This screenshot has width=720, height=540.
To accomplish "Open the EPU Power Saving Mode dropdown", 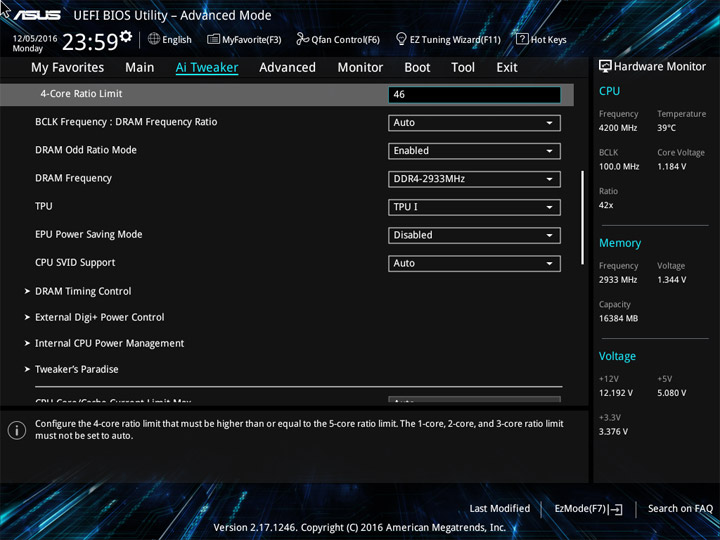I will (474, 236).
